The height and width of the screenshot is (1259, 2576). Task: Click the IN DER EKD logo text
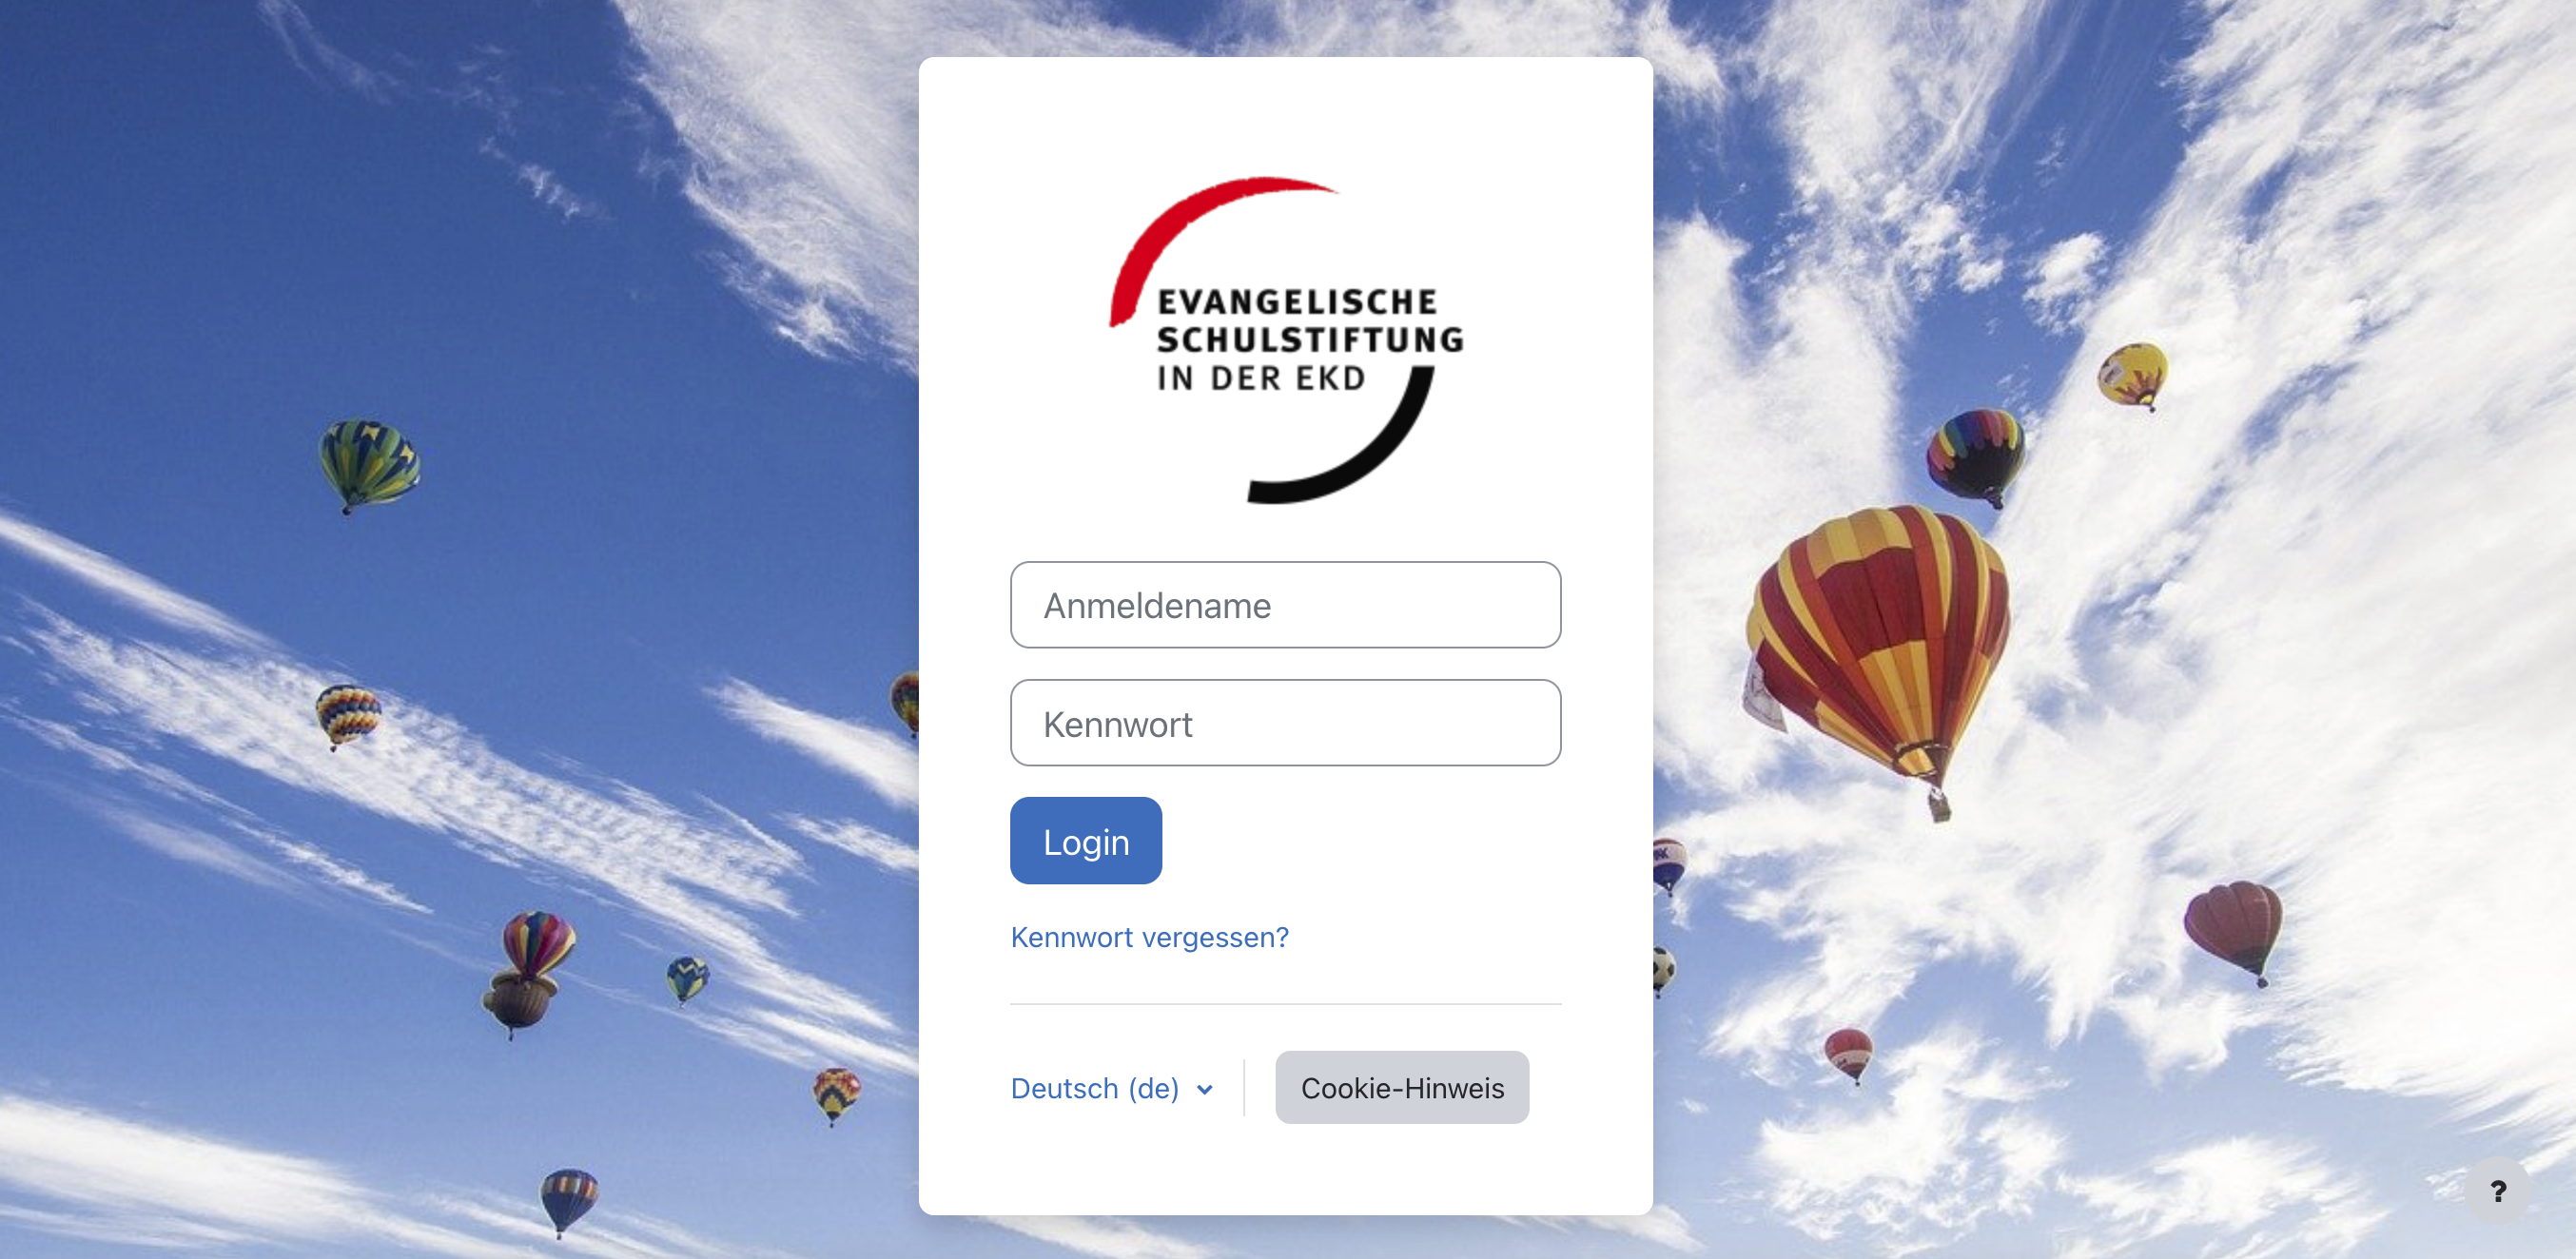pos(1262,379)
